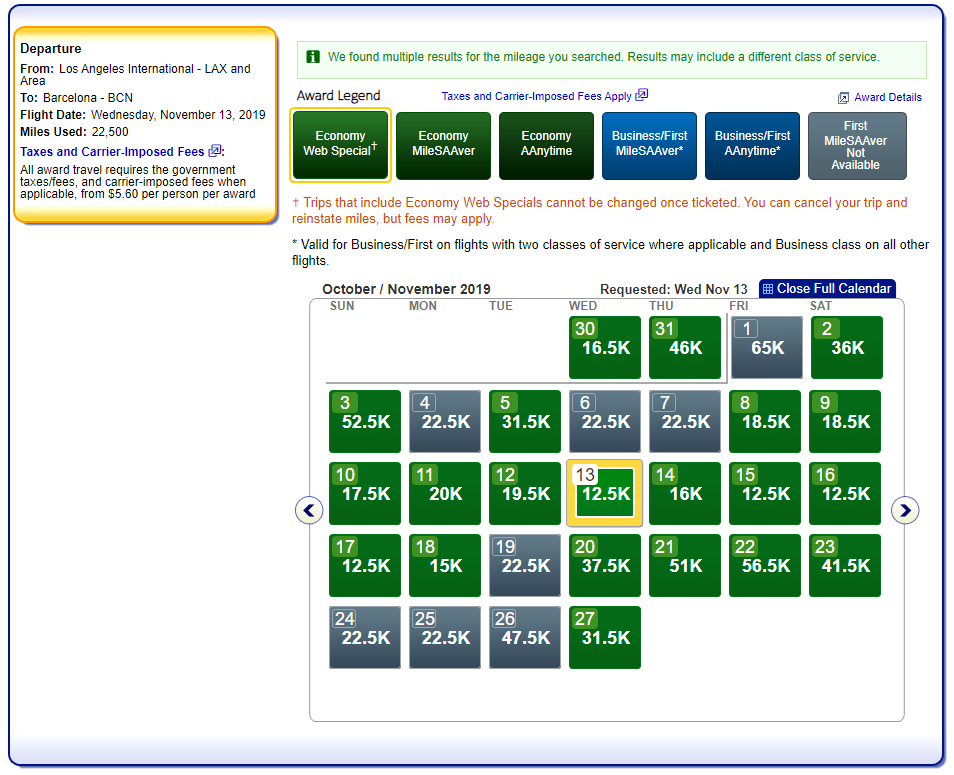Open Taxes and Carrier-Imposed Fees link in Departure panel
Viewport: 954px width, 775px height.
[112, 152]
